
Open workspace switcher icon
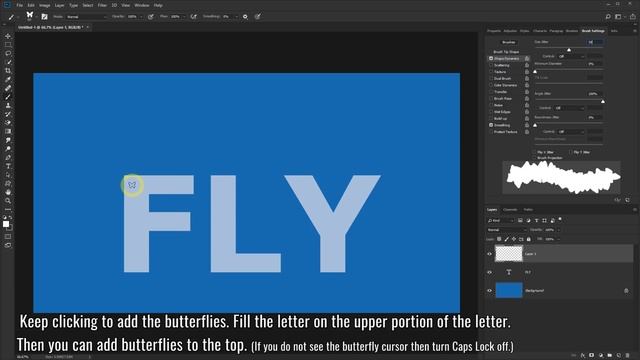(x=619, y=17)
